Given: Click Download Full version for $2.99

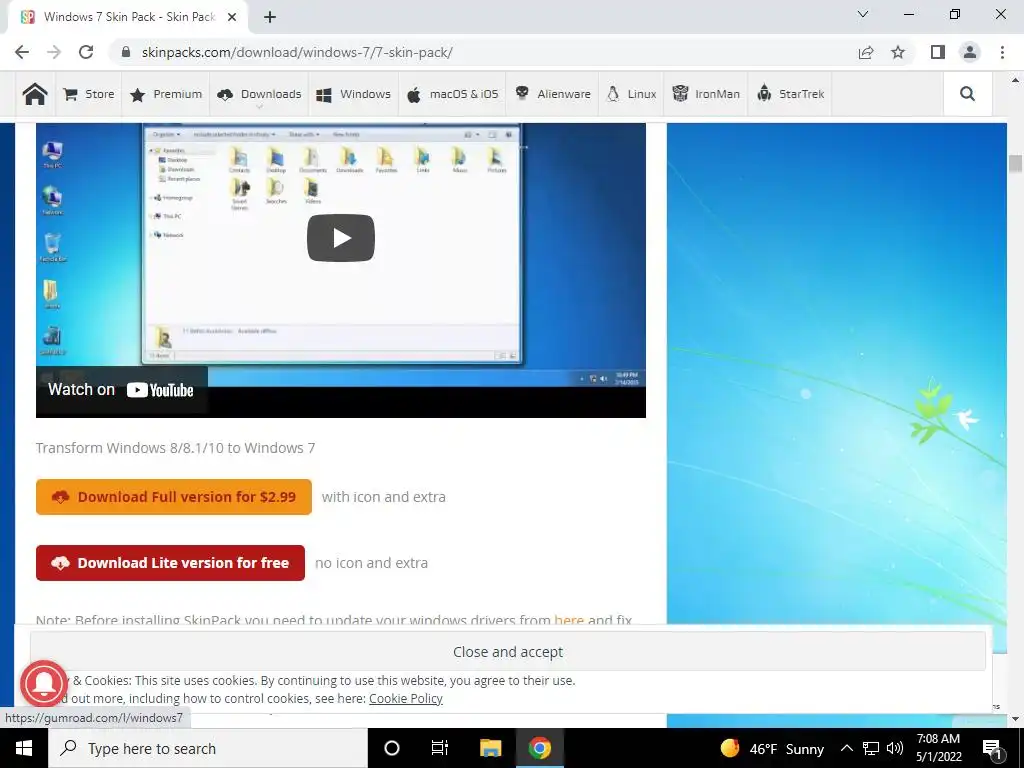Looking at the screenshot, I should (x=174, y=497).
